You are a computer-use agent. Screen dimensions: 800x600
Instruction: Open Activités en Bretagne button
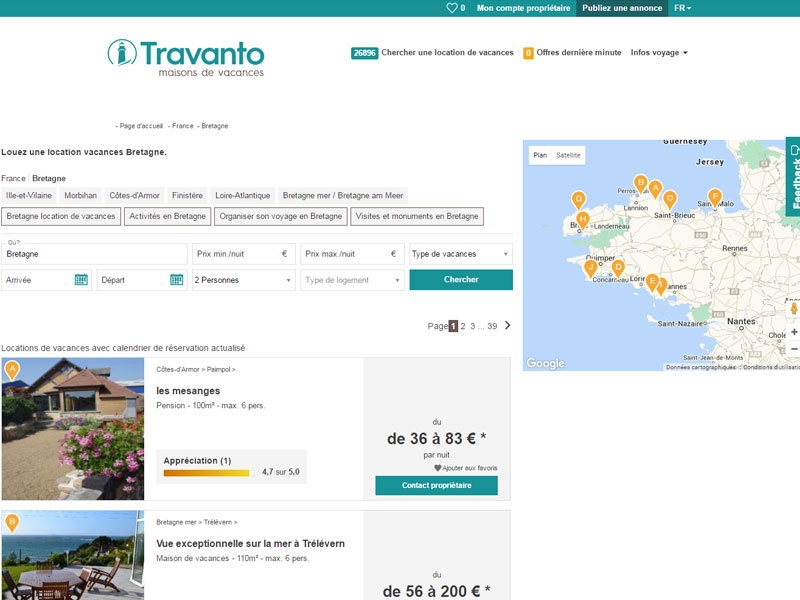[167, 216]
